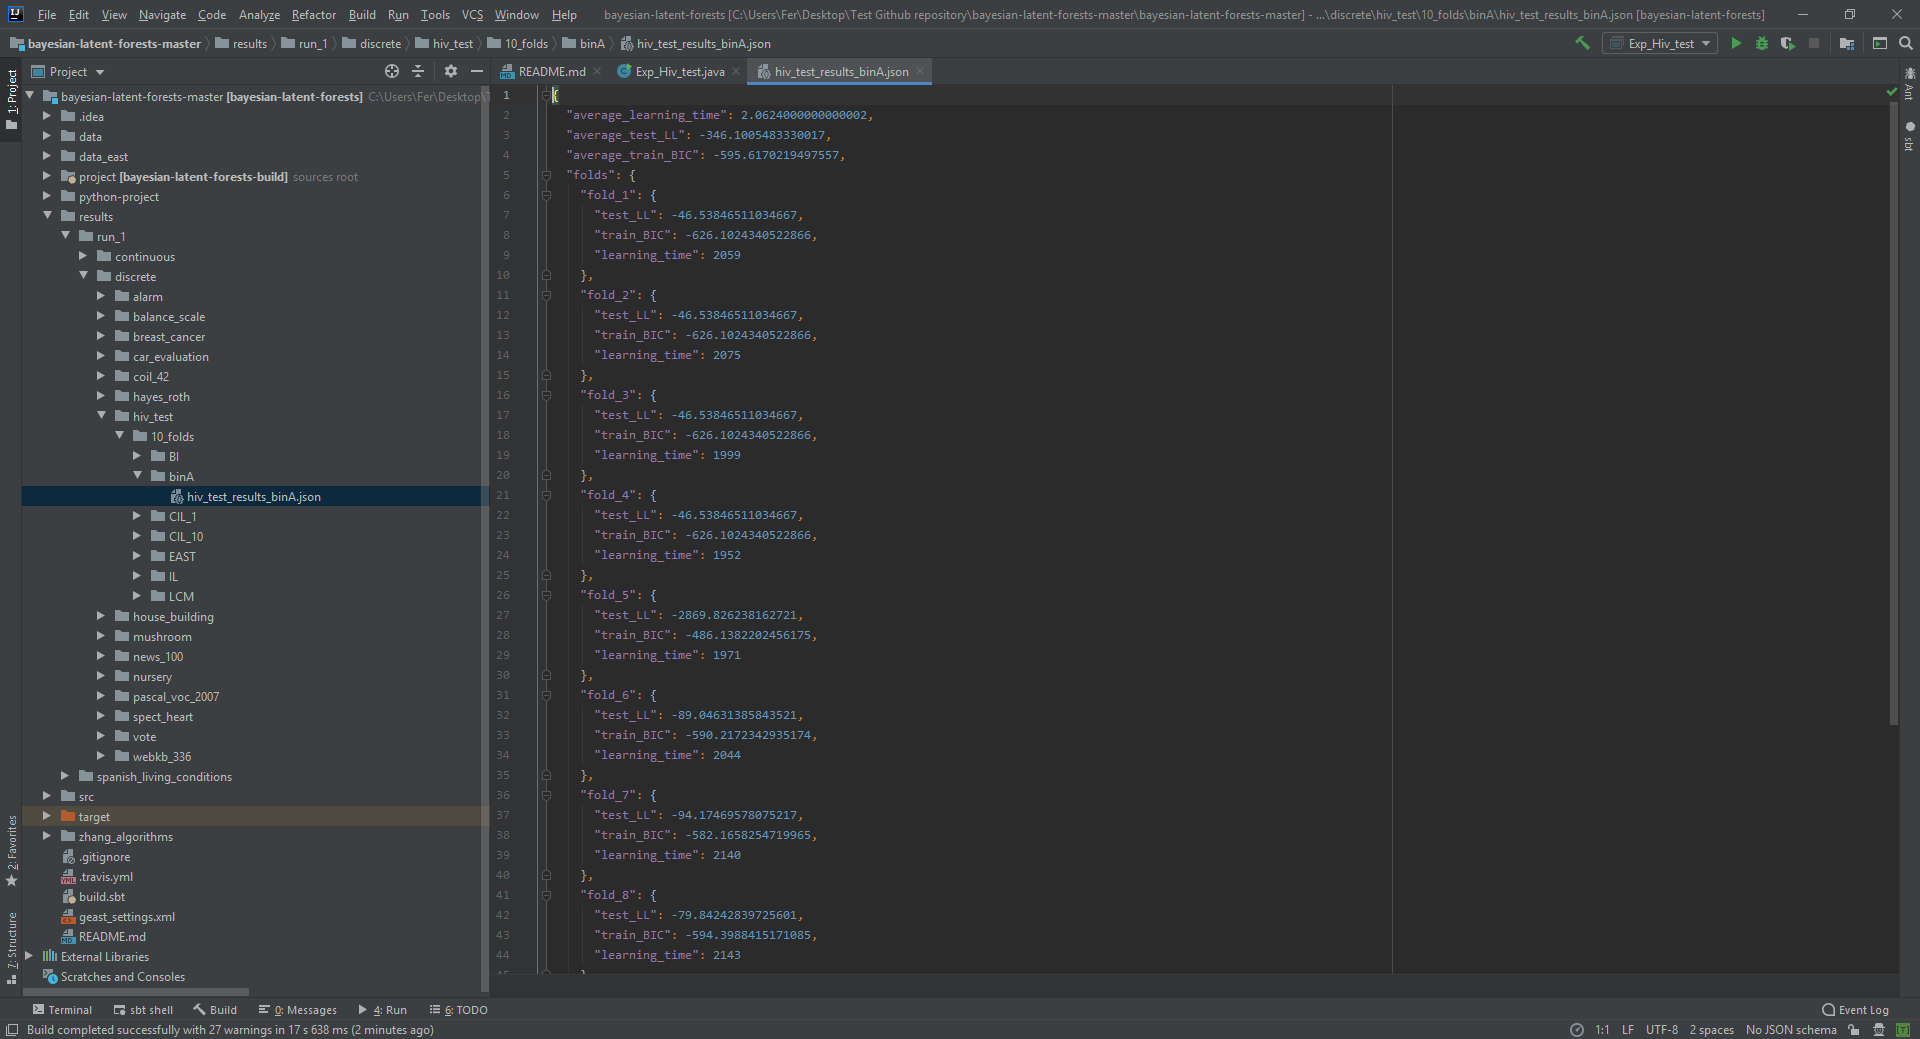Open the Ant tool window
The width and height of the screenshot is (1920, 1039).
[1910, 83]
